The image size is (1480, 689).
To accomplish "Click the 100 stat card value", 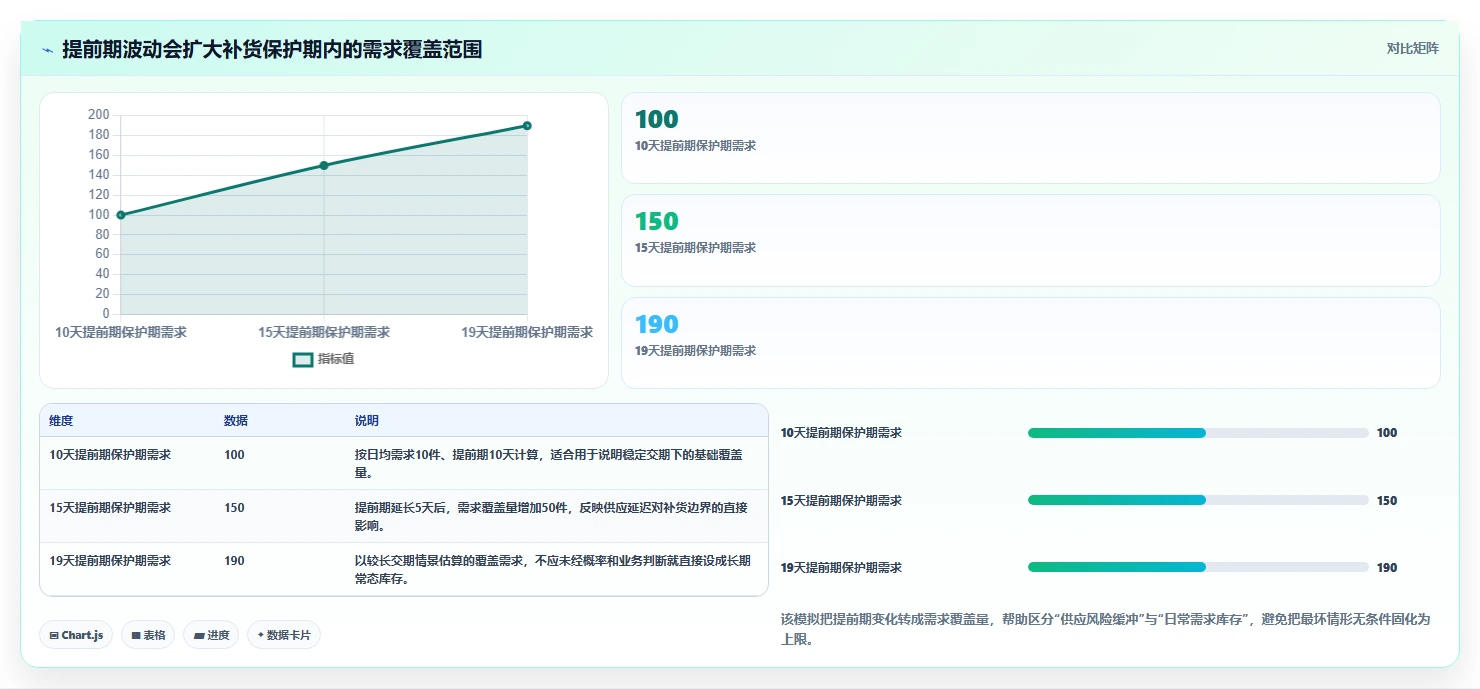I will pos(656,120).
